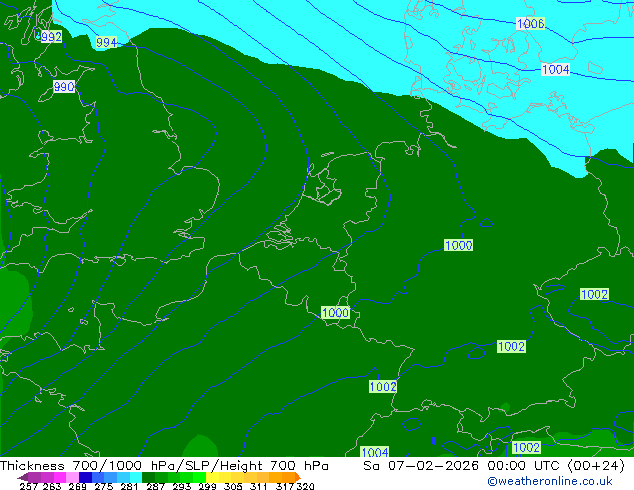Click the 992 isobar label

click(51, 37)
